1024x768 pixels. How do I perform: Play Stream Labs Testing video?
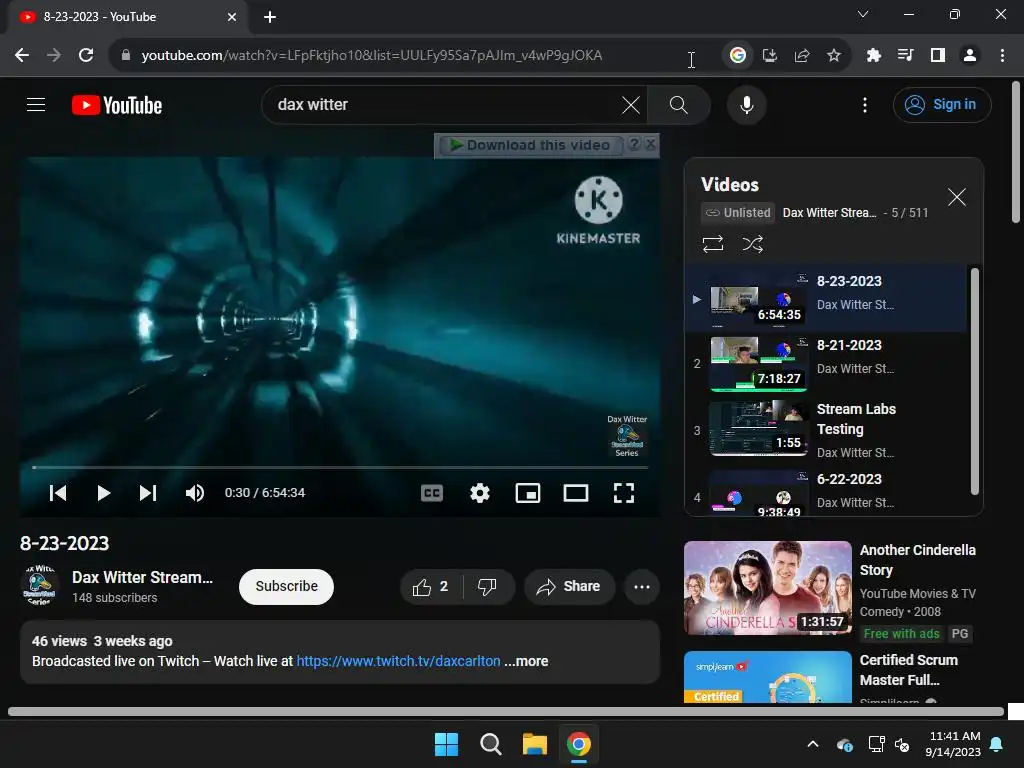pyautogui.click(x=826, y=429)
